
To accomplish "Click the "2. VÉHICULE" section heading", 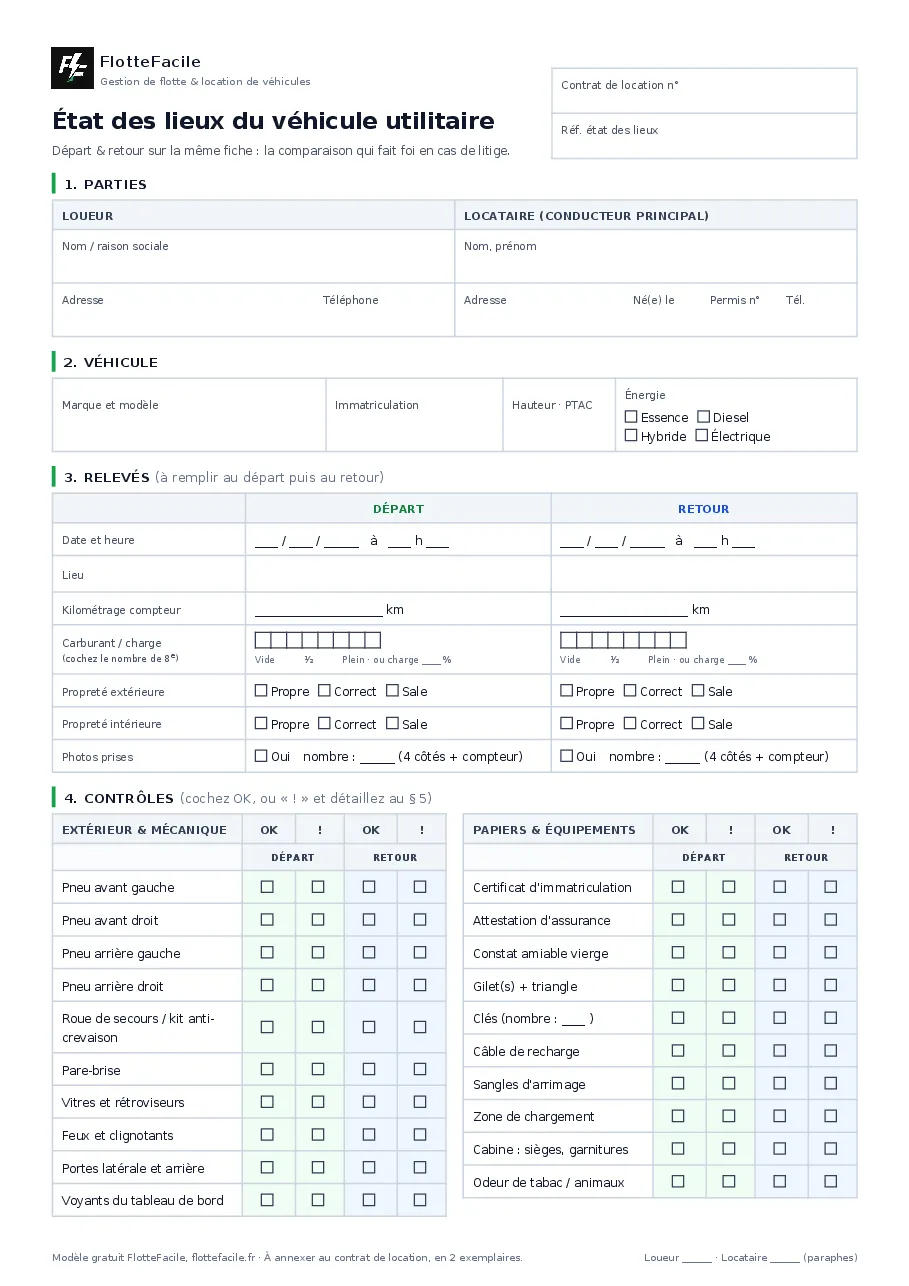I will point(111,362).
